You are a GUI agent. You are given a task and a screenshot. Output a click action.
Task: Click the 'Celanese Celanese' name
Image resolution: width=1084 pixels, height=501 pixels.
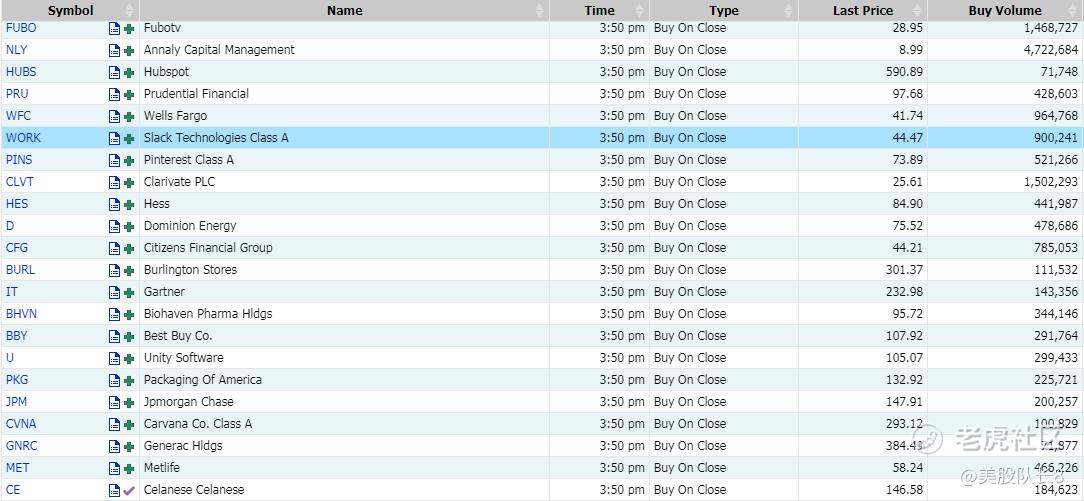(x=194, y=490)
